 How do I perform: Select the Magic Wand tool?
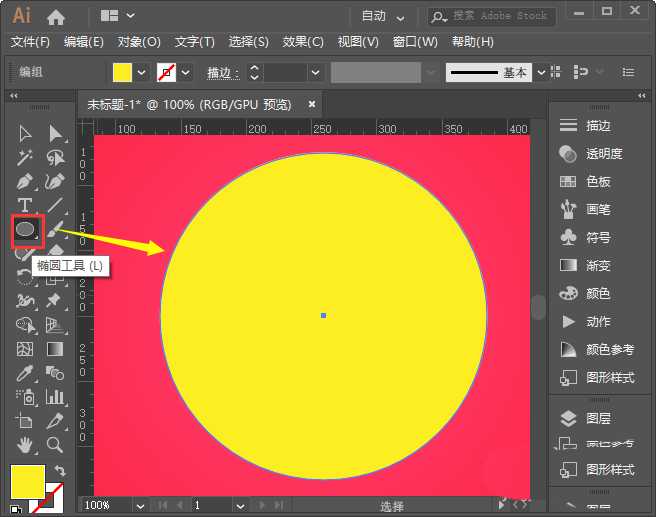25,157
